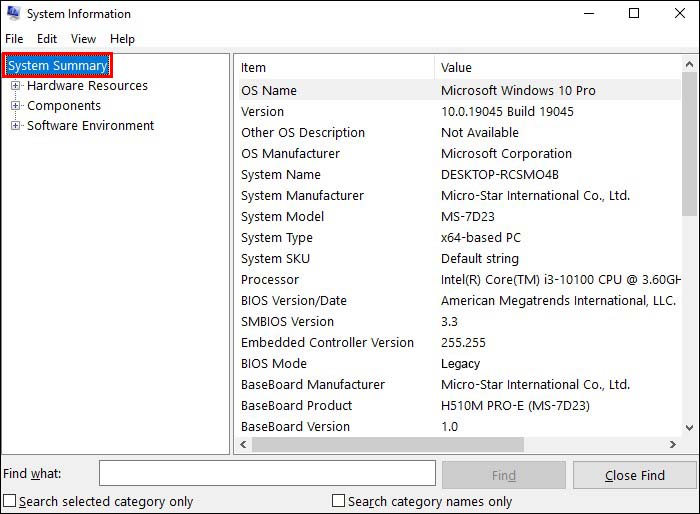Viewport: 700px width, 514px height.
Task: Select the Processor row in the list
Action: (x=270, y=280)
